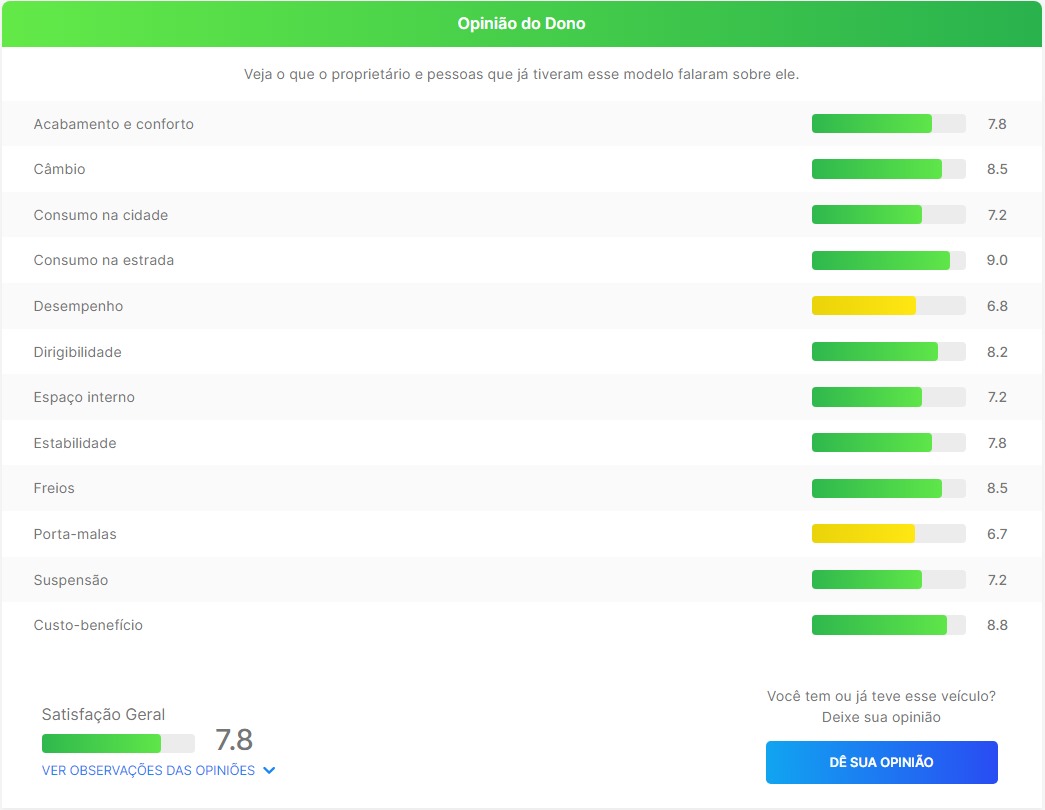Click the Deixe sua opinião text
This screenshot has width=1045, height=810.
point(881,717)
